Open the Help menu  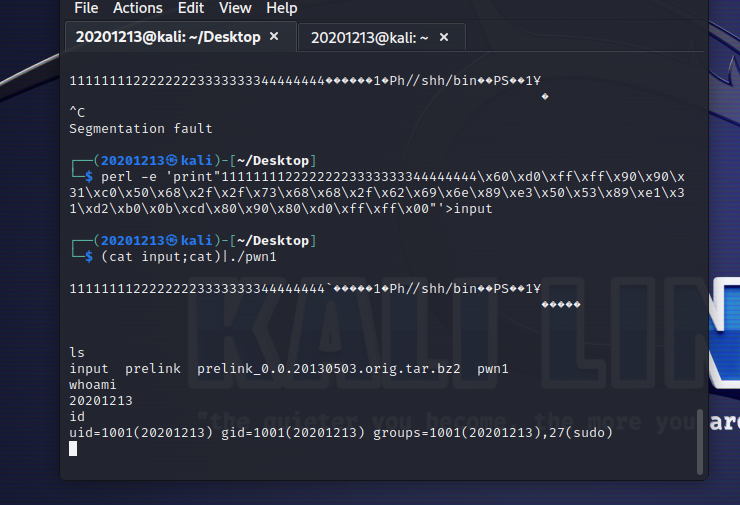pyautogui.click(x=282, y=8)
